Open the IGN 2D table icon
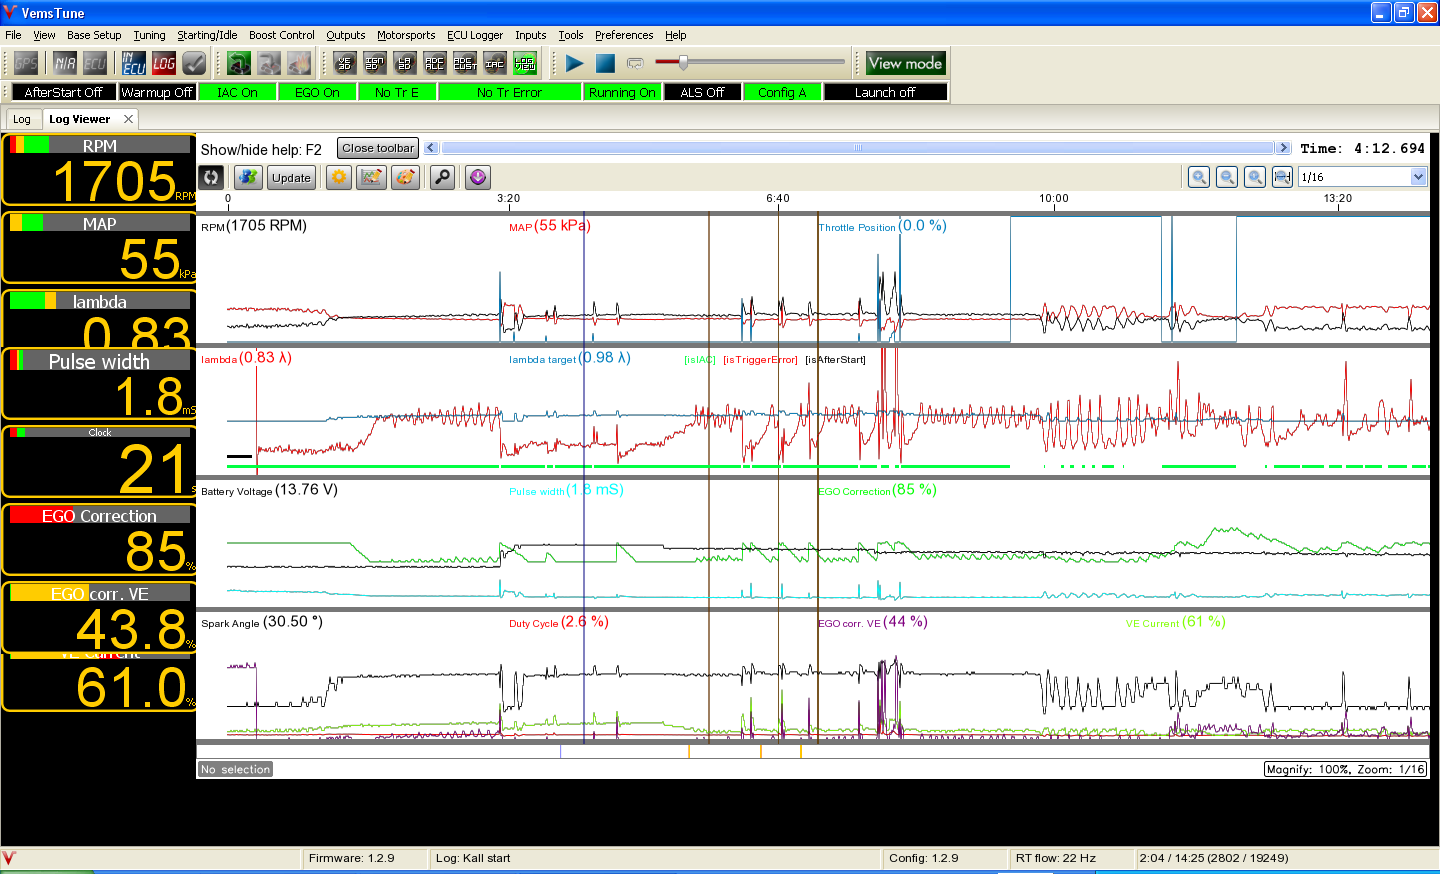Screen dimensions: 1440x874 tap(375, 64)
